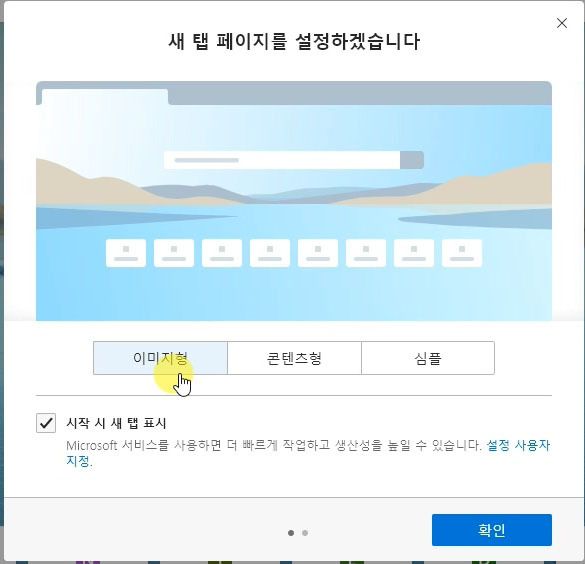This screenshot has height=564, width=585.
Task: Click the second quick link tile in preview
Action: [x=174, y=253]
